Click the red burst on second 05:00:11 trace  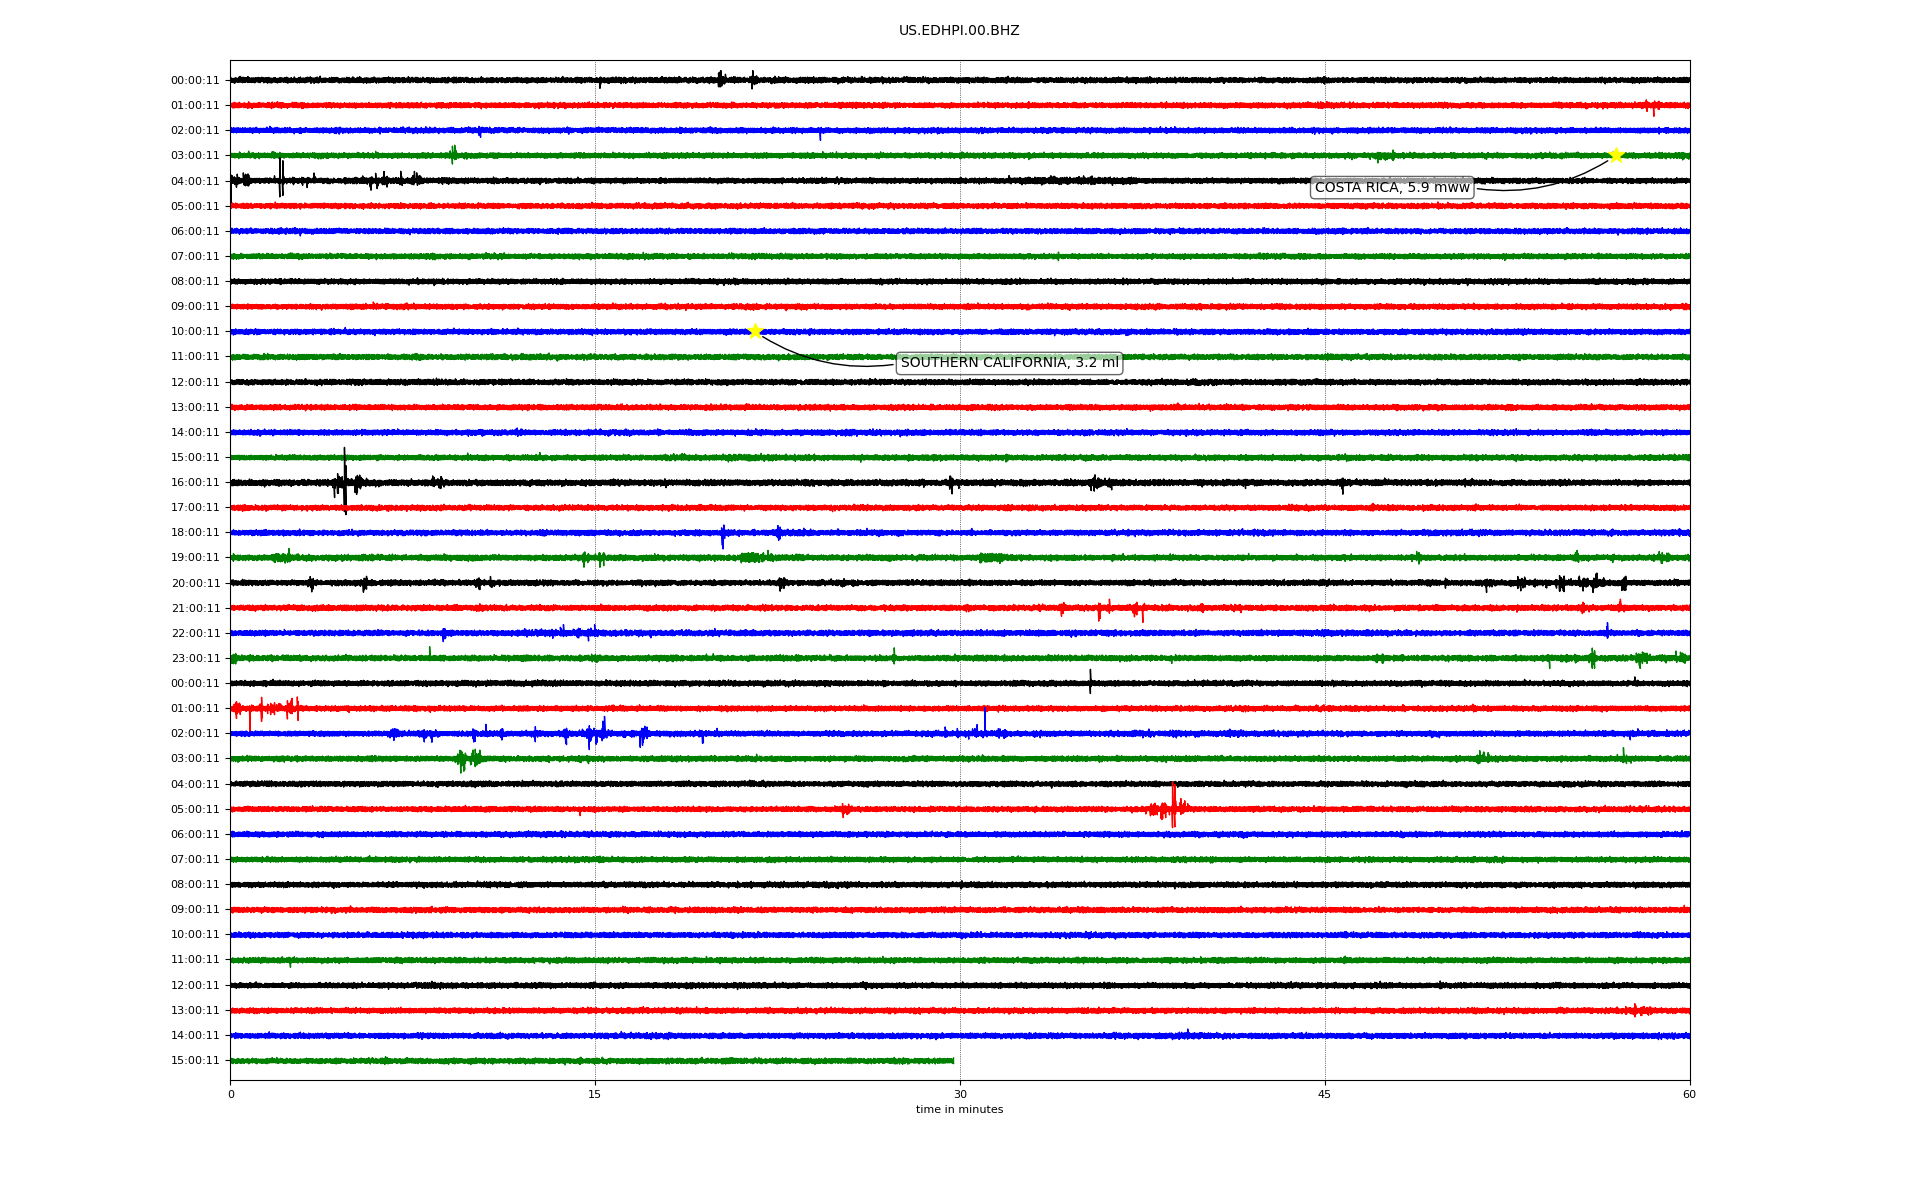(x=1173, y=806)
